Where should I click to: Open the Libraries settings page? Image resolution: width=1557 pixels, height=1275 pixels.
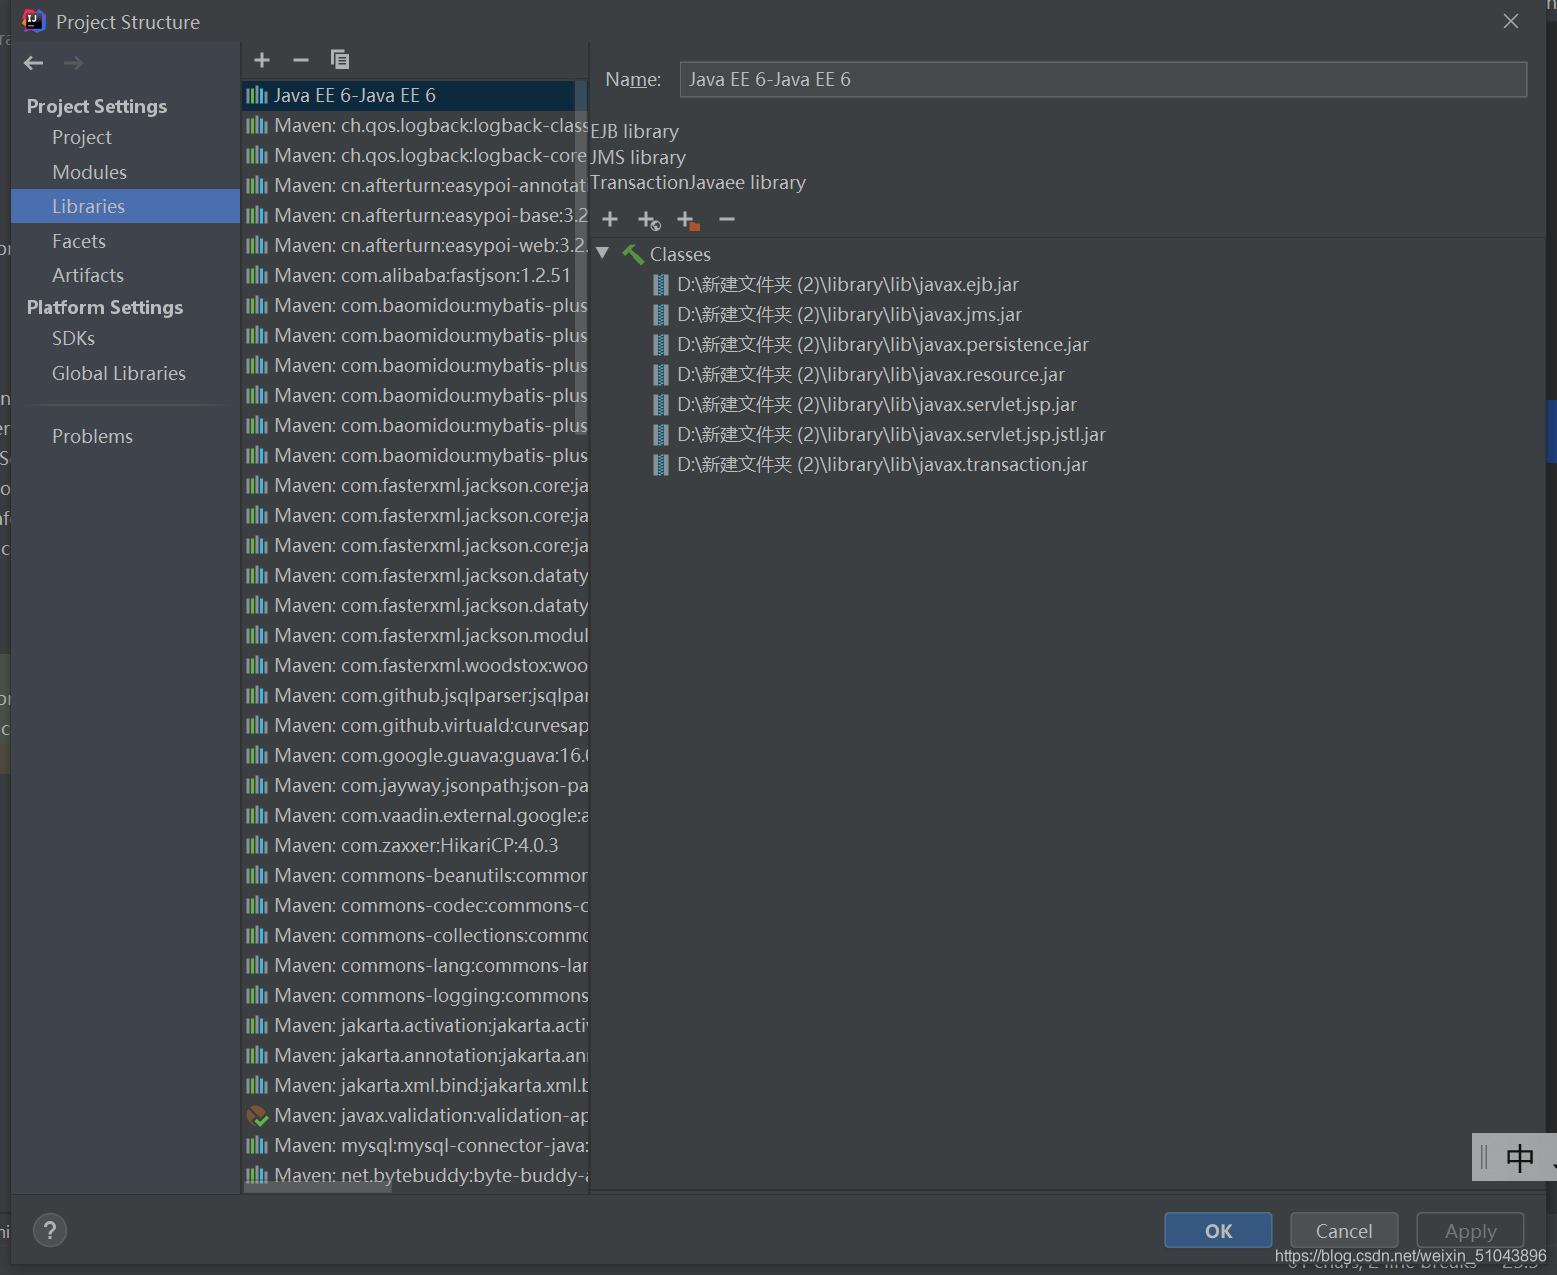tap(88, 206)
